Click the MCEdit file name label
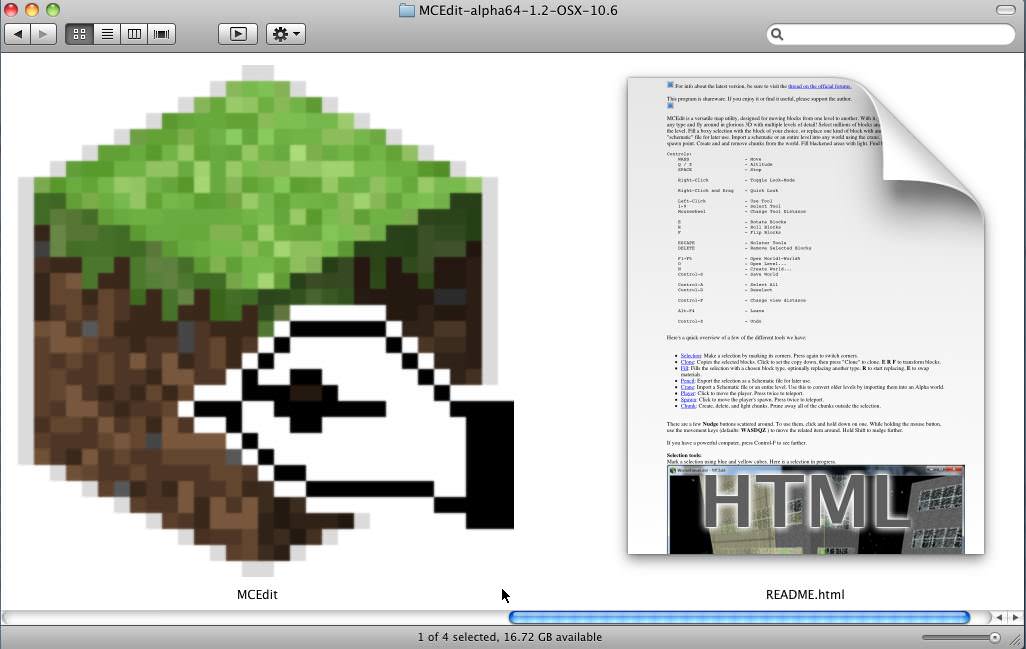 (257, 595)
